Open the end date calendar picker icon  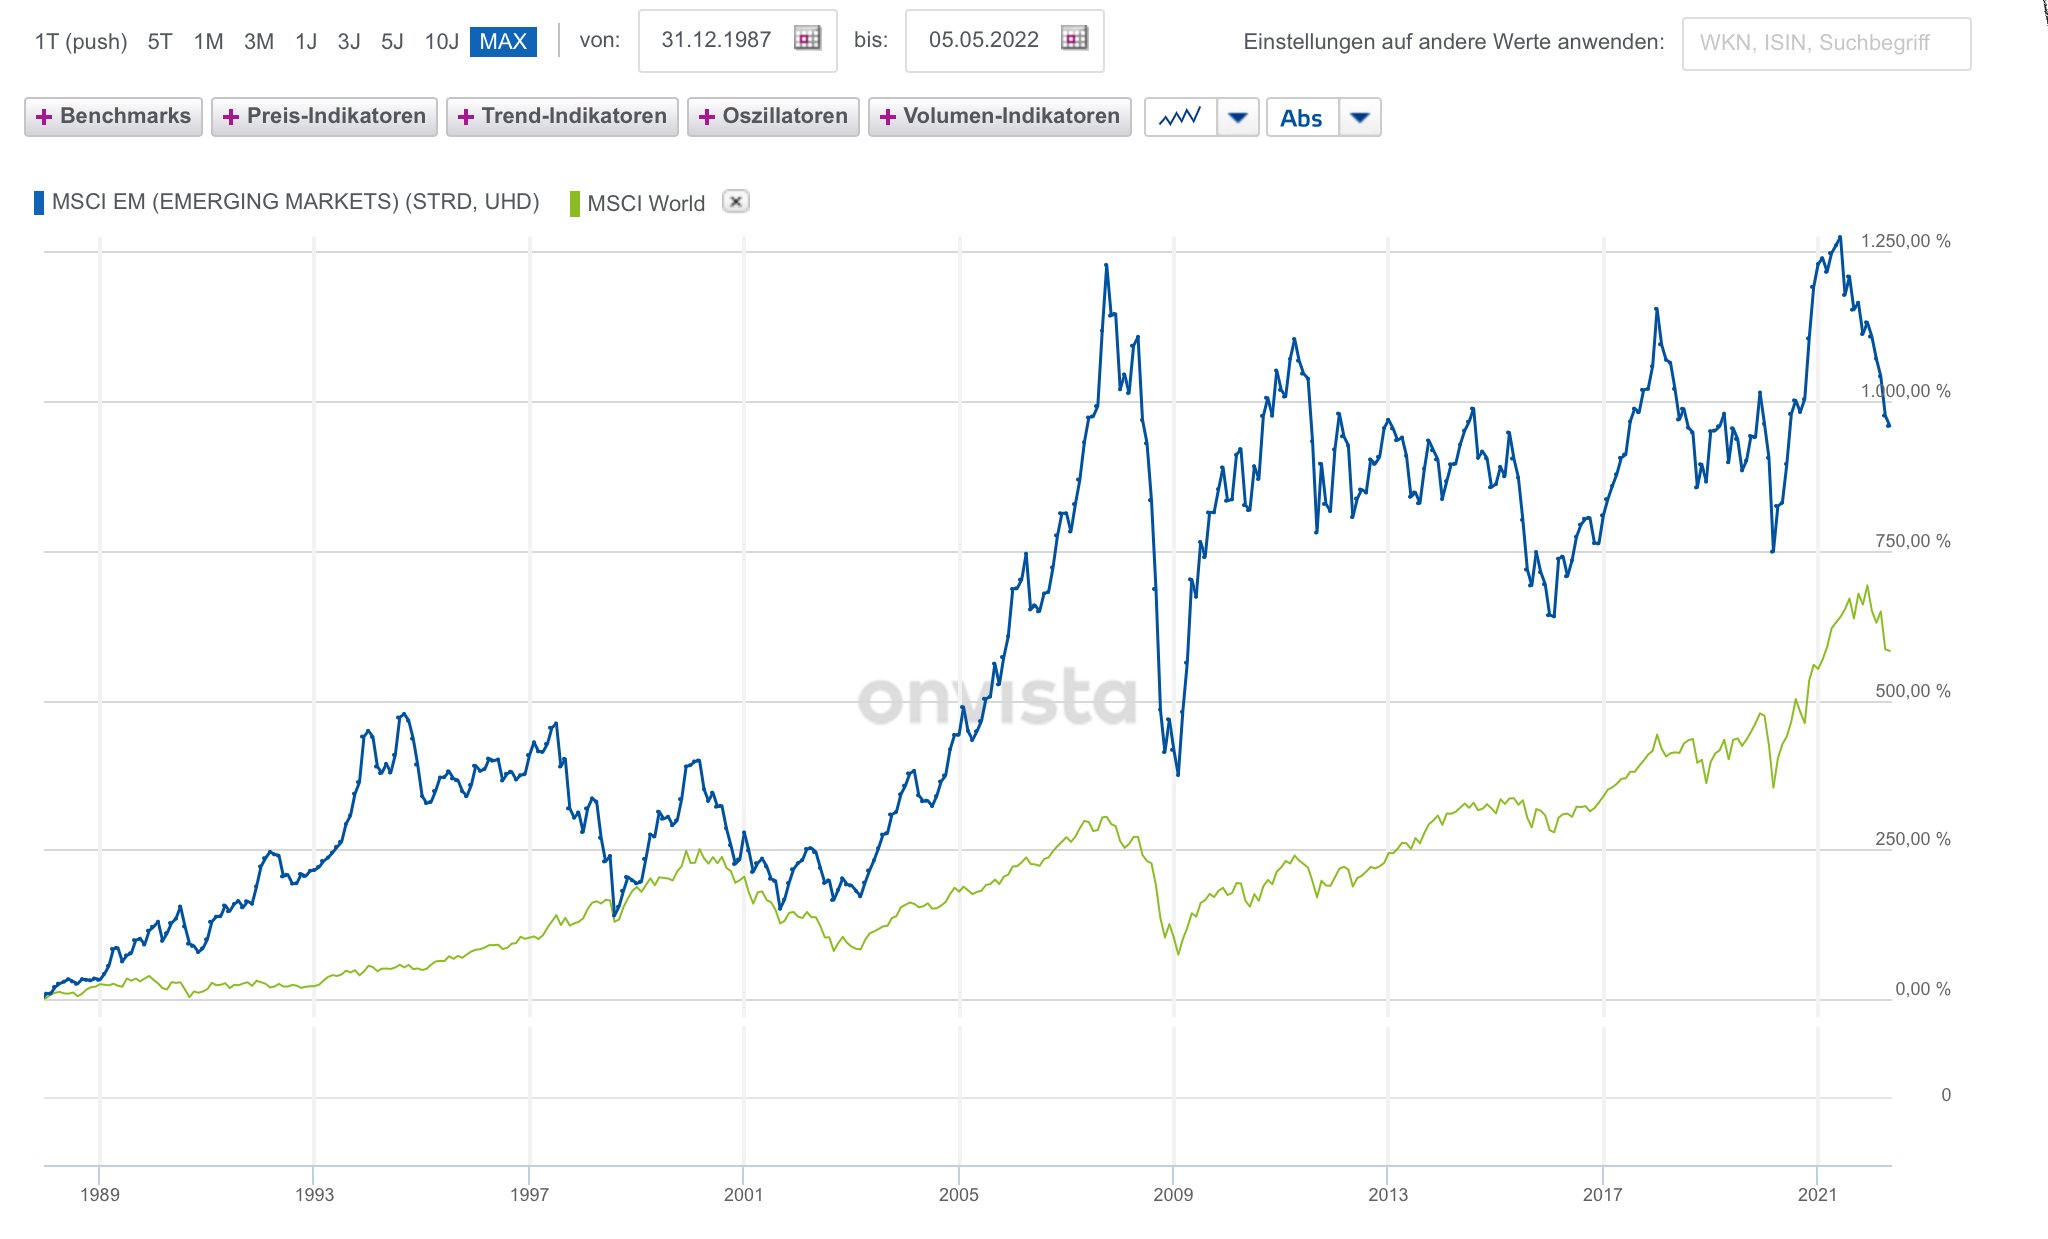tap(1074, 39)
